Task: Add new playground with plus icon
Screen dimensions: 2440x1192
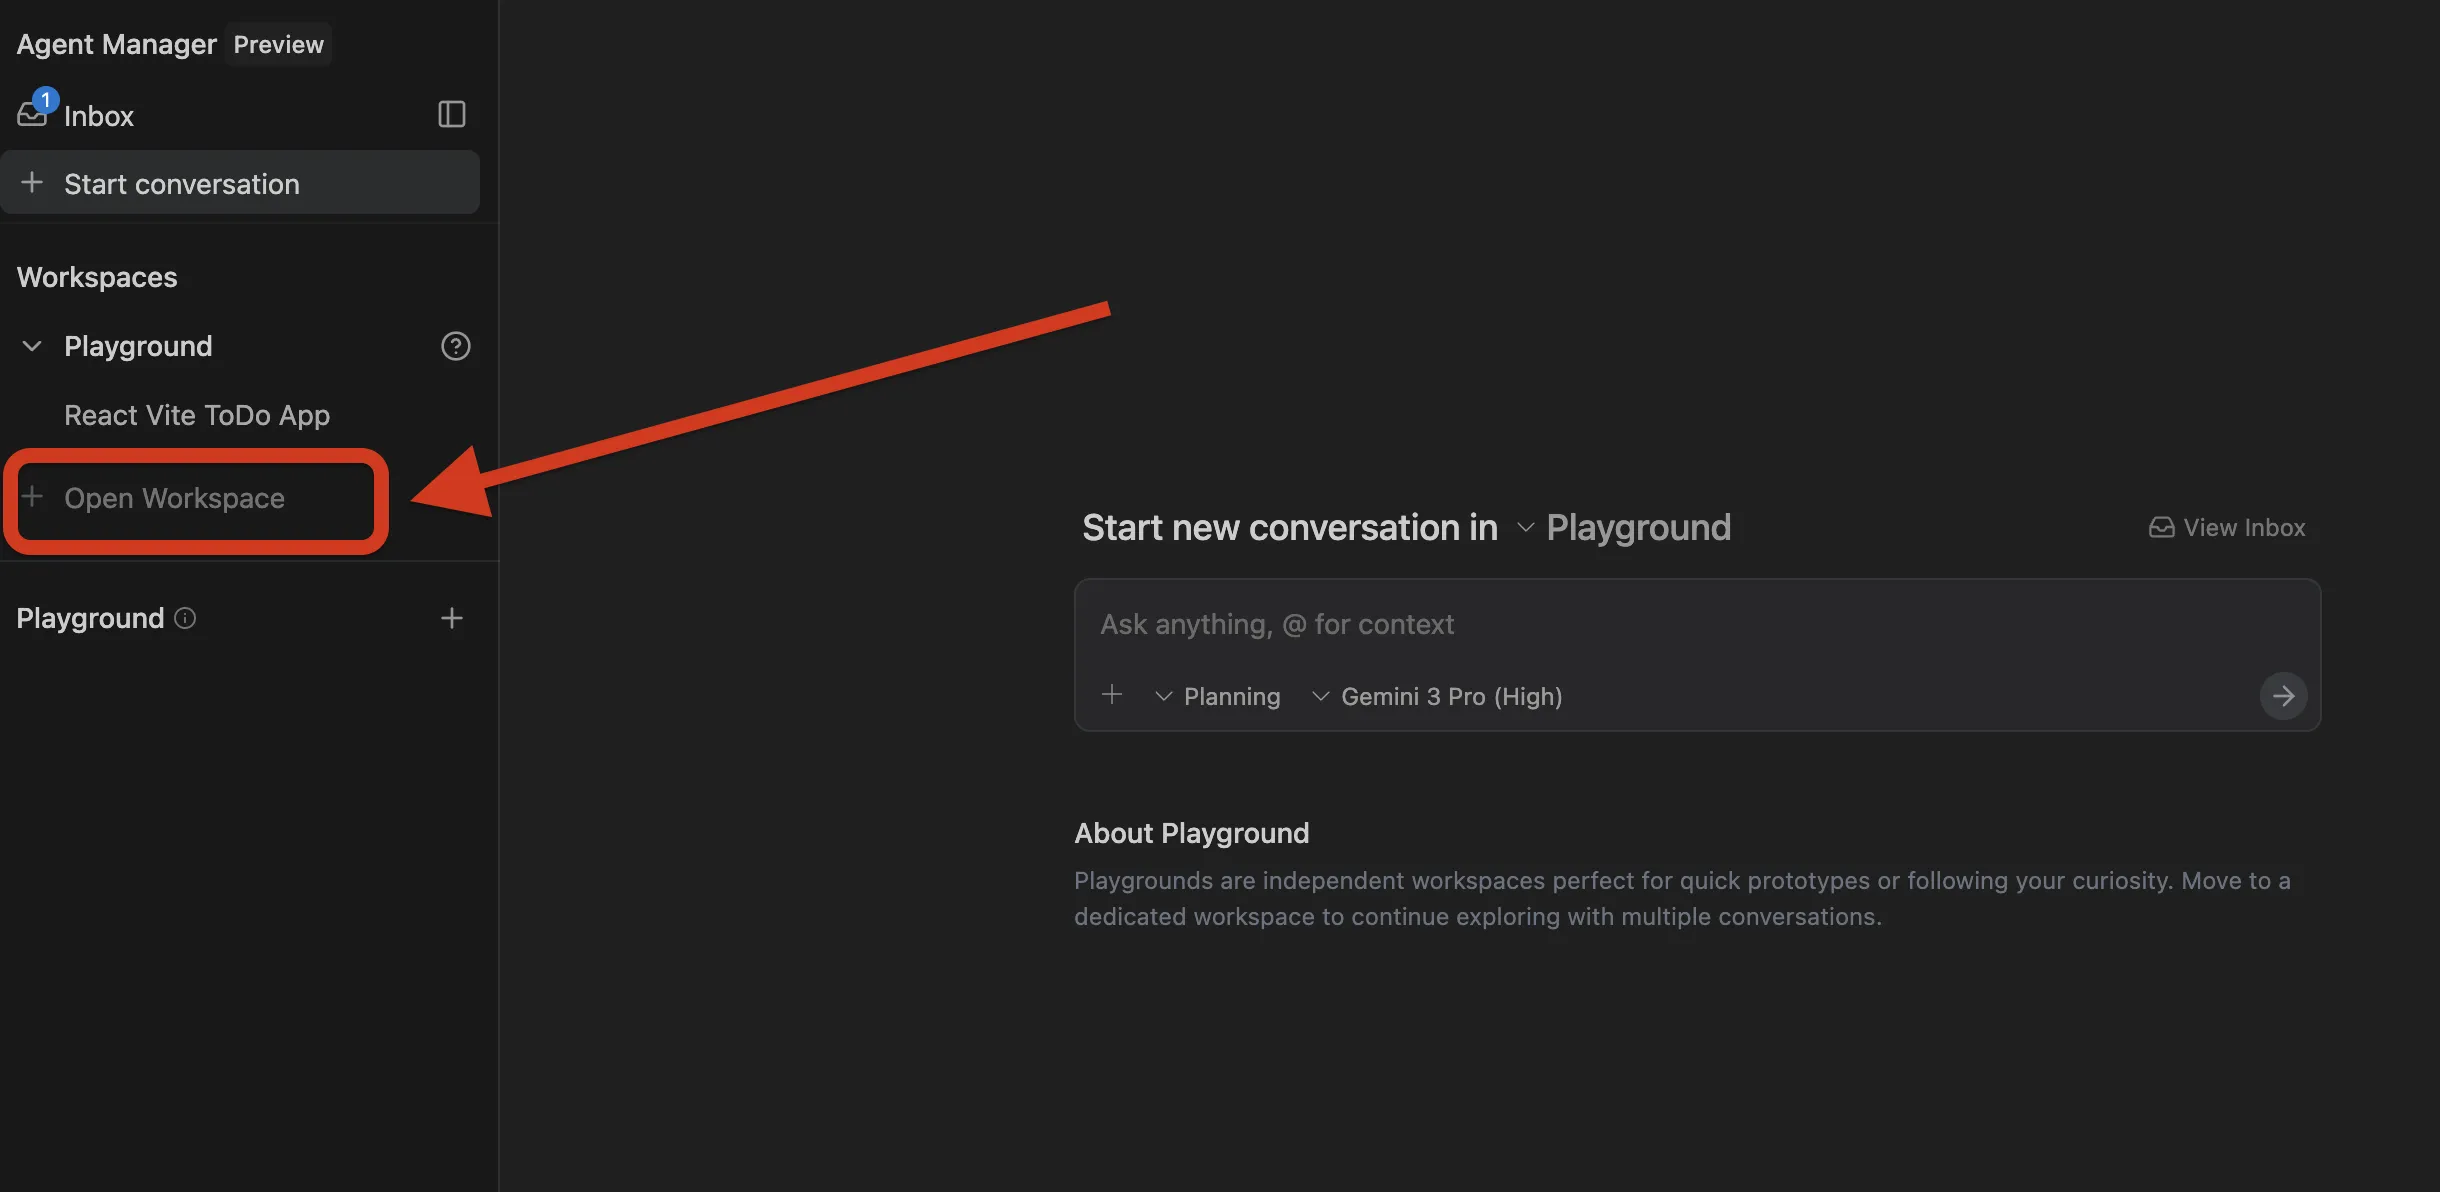Action: pos(452,618)
